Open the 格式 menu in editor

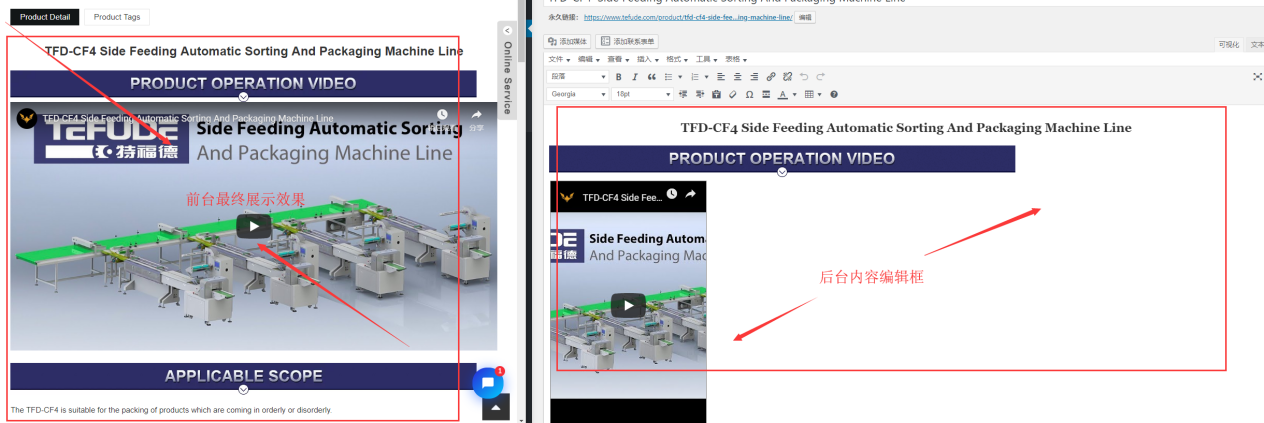(x=677, y=60)
